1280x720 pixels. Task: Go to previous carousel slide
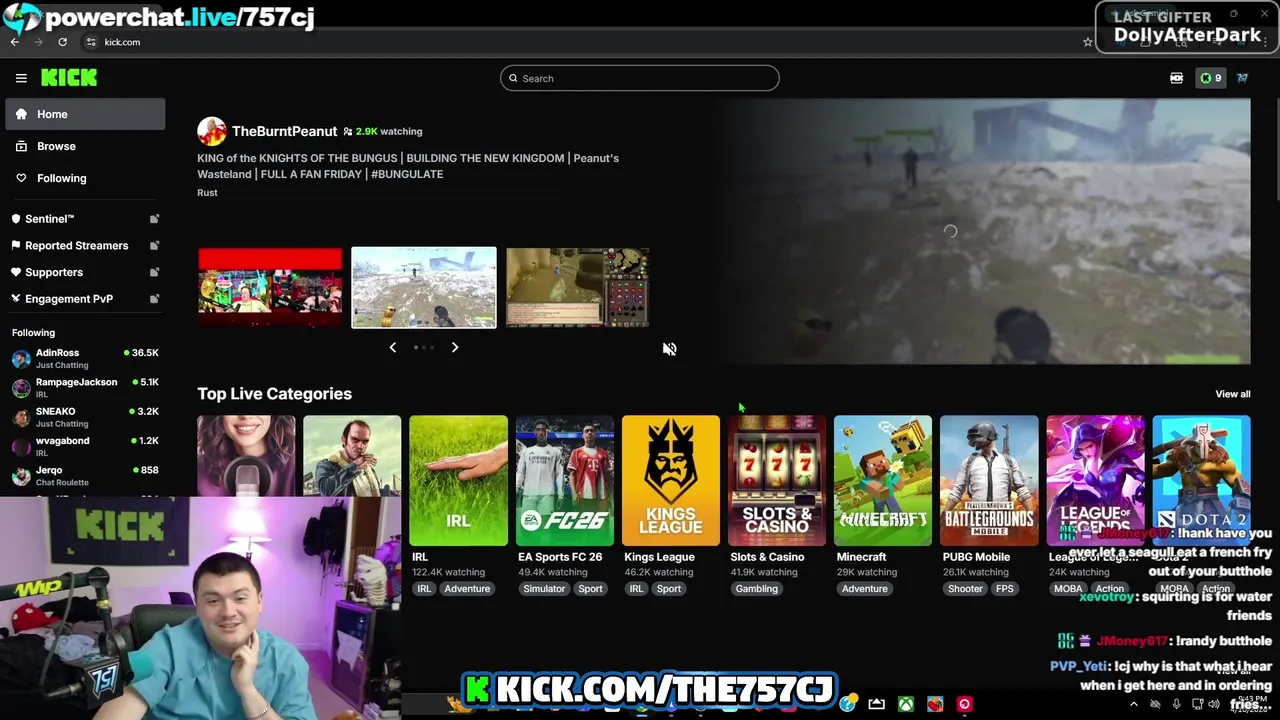click(393, 347)
